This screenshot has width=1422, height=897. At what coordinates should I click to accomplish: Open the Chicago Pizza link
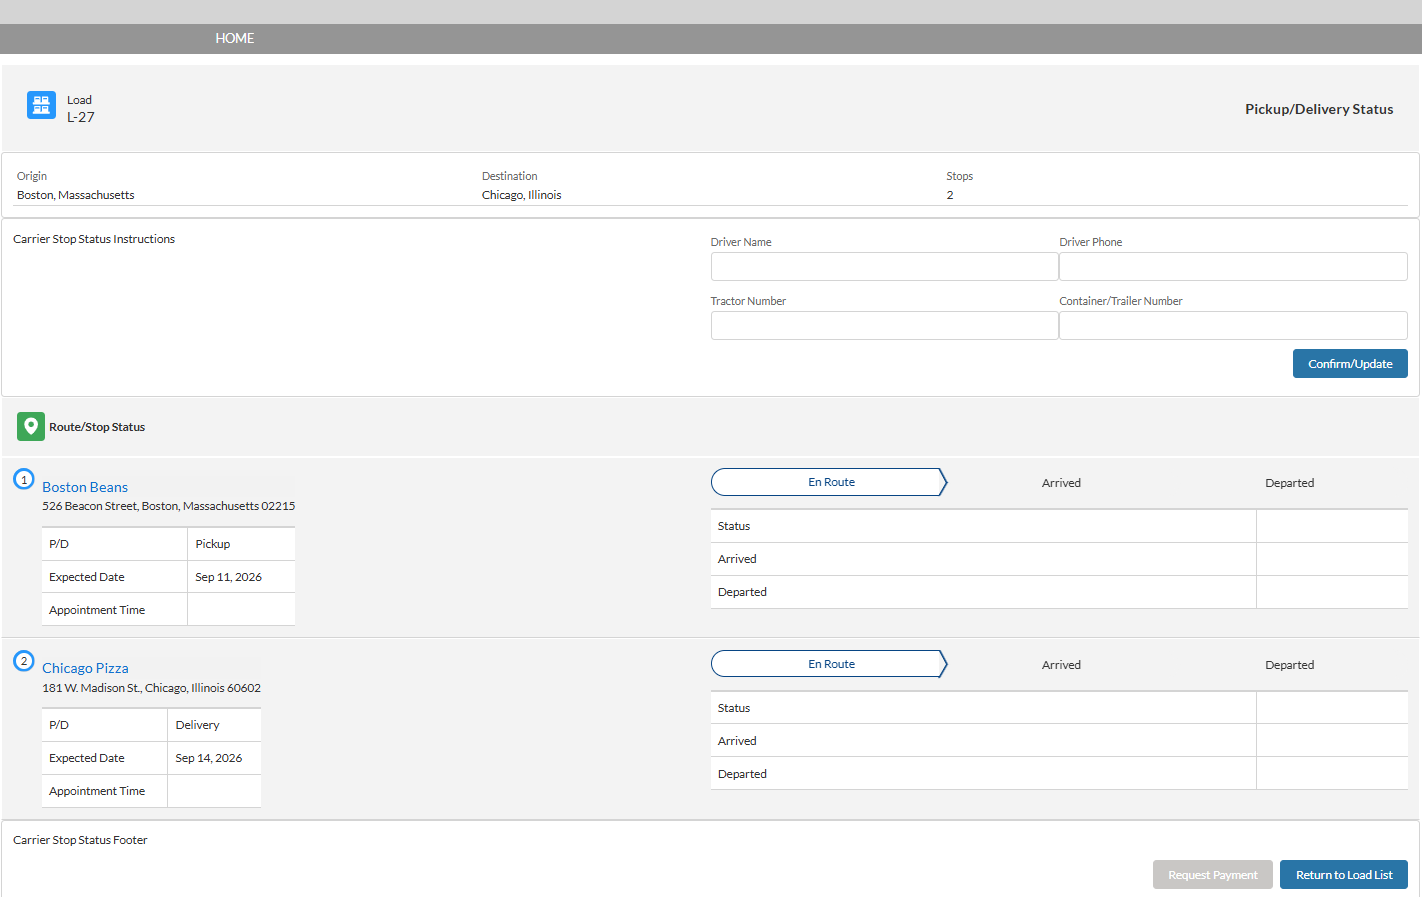85,668
